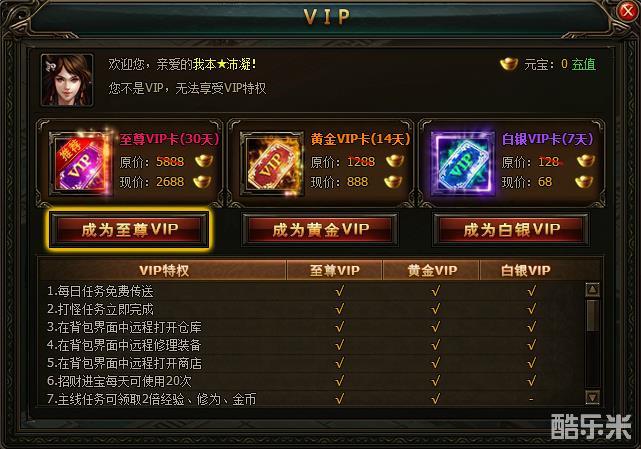
Task: Click the privileges list scroll down arrow
Action: click(x=592, y=397)
